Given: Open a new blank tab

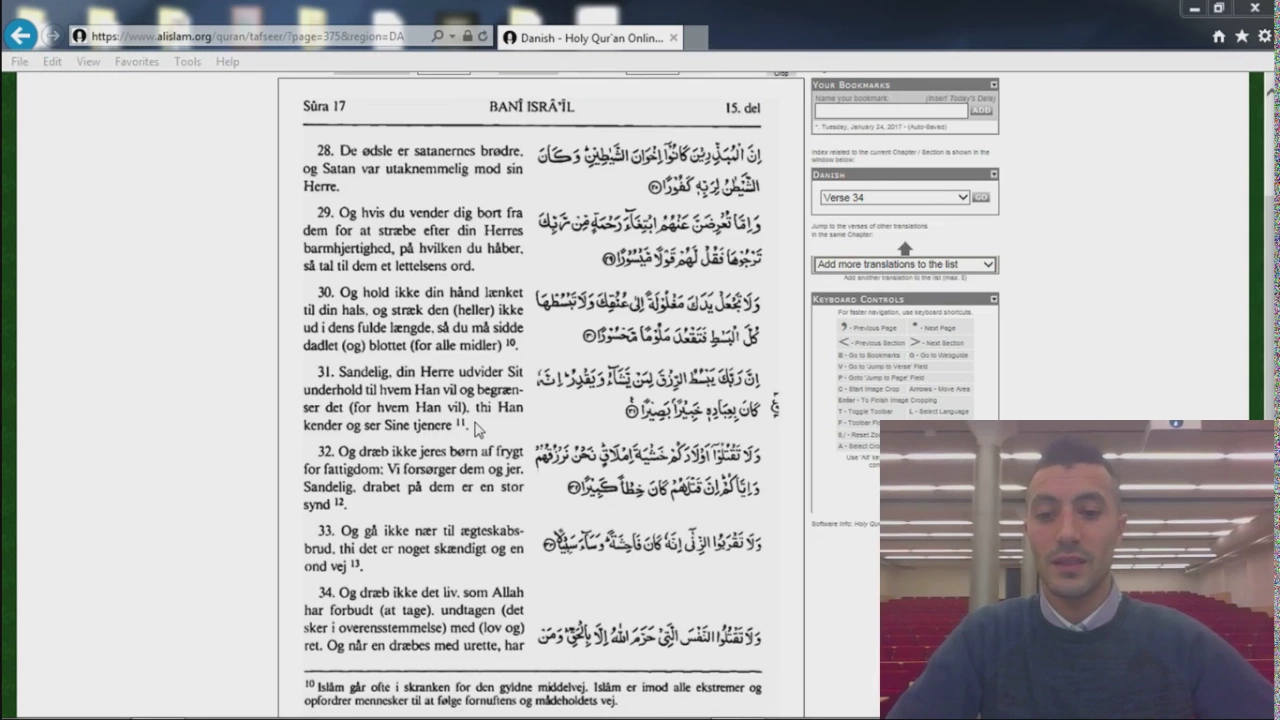Looking at the screenshot, I should [x=697, y=38].
